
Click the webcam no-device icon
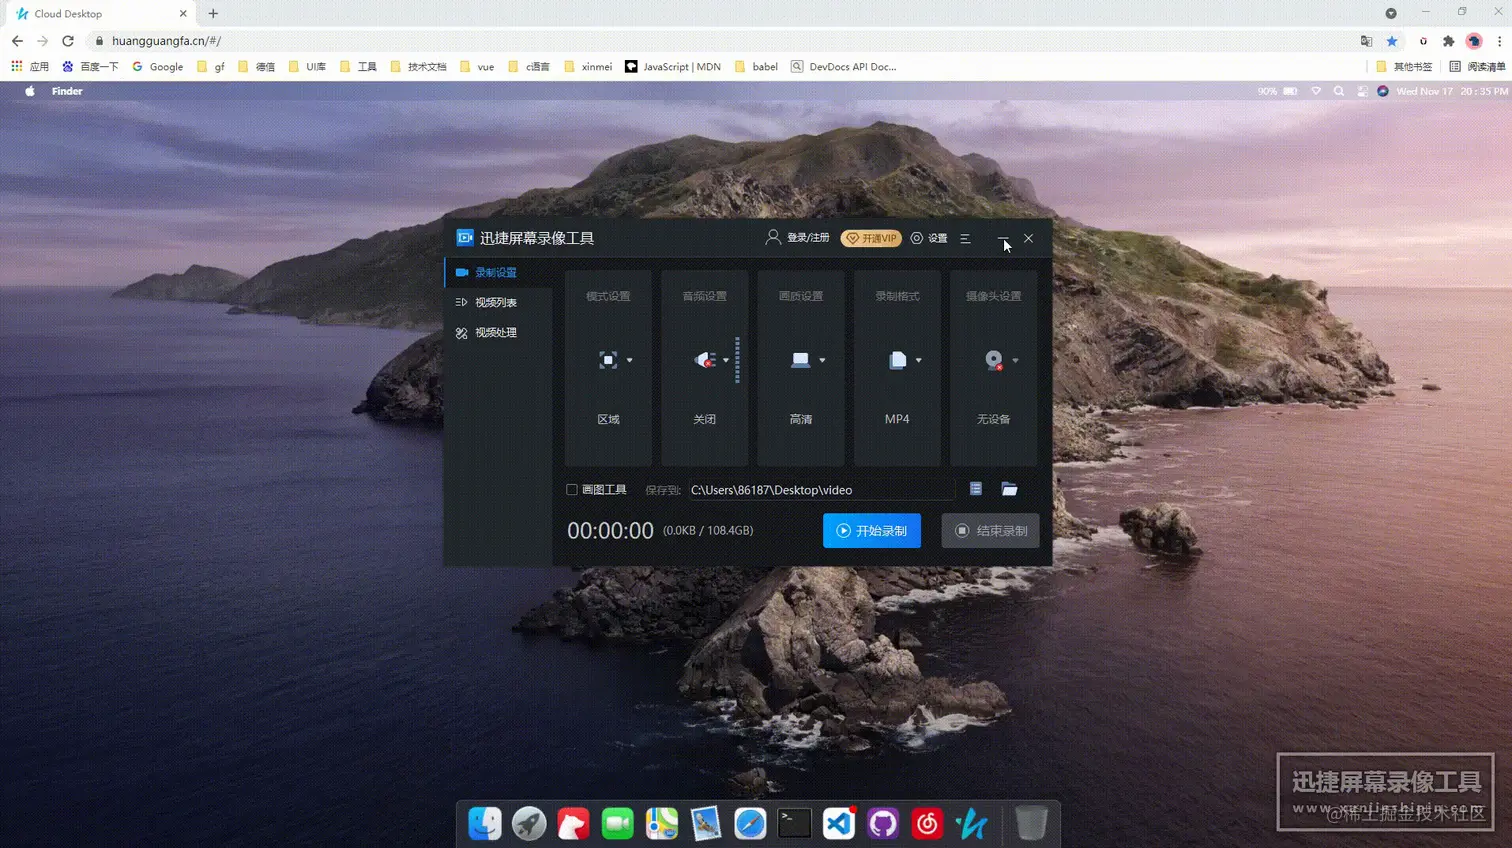[x=994, y=360]
